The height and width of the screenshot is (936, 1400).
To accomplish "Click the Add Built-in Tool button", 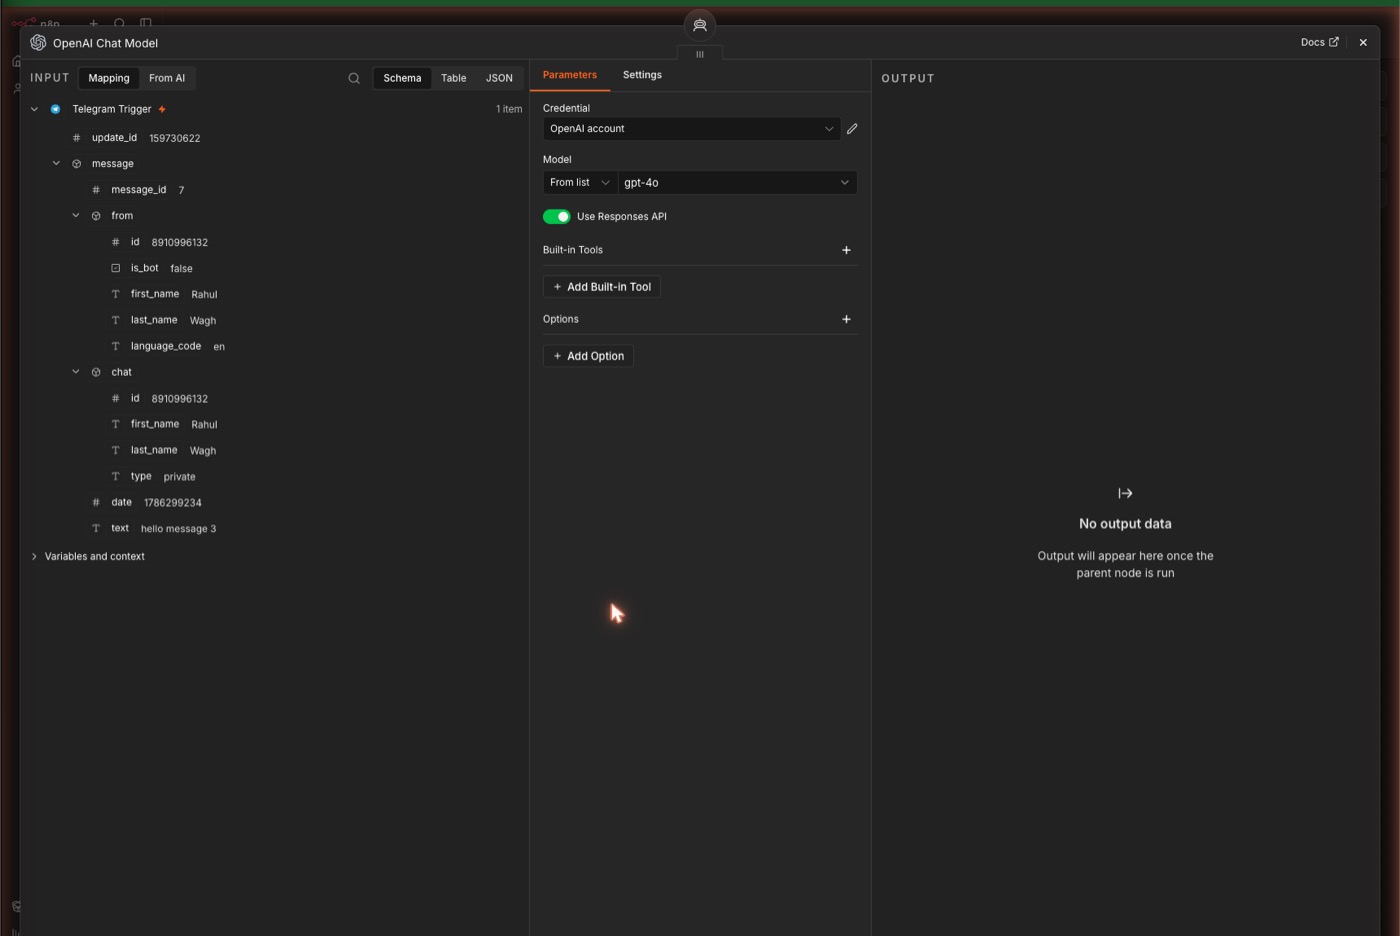I will [602, 287].
